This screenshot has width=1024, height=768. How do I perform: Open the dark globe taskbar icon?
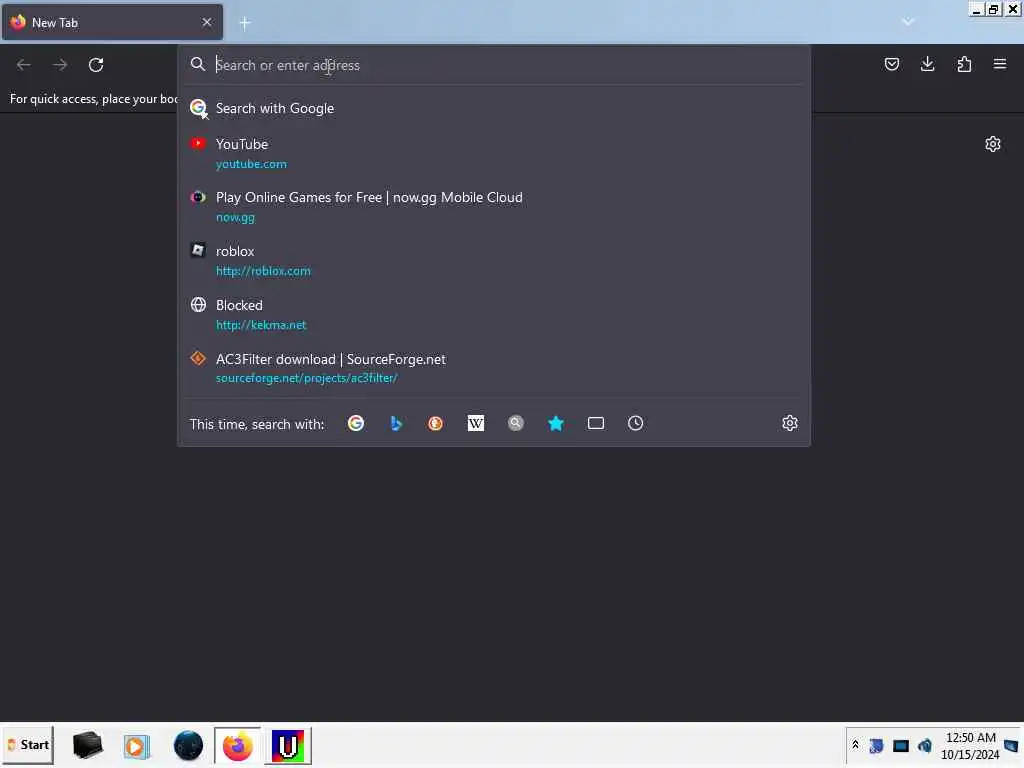[188, 746]
